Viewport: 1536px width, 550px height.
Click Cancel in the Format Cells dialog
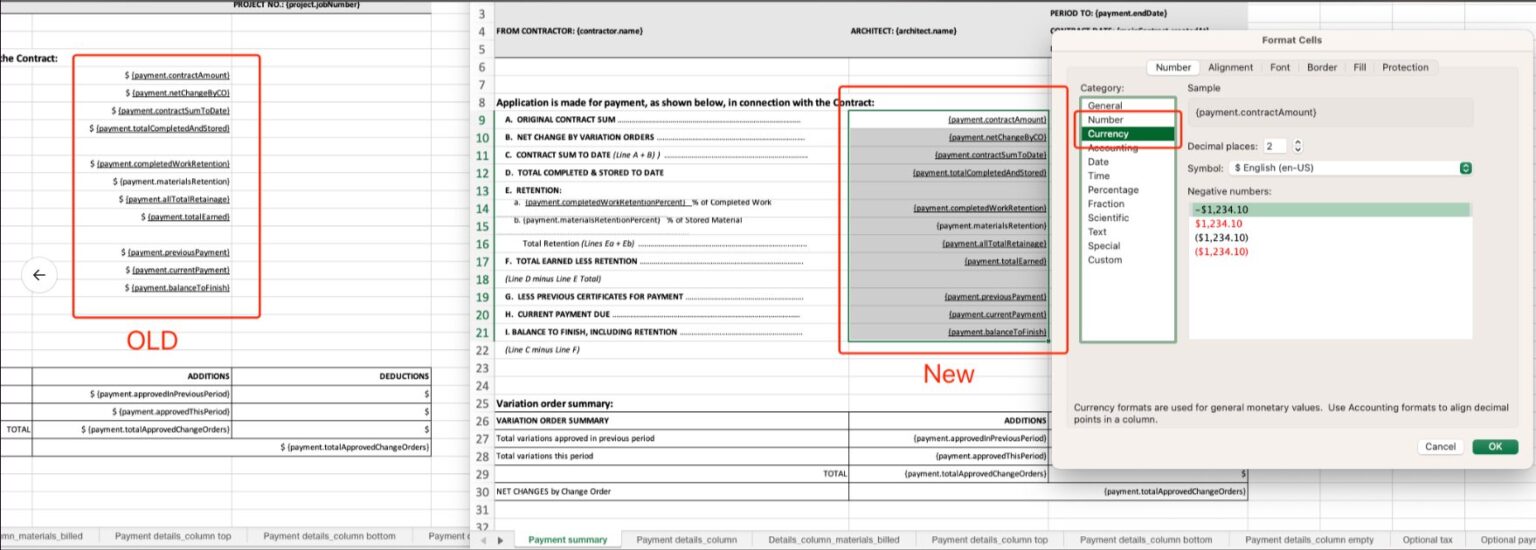click(1440, 446)
